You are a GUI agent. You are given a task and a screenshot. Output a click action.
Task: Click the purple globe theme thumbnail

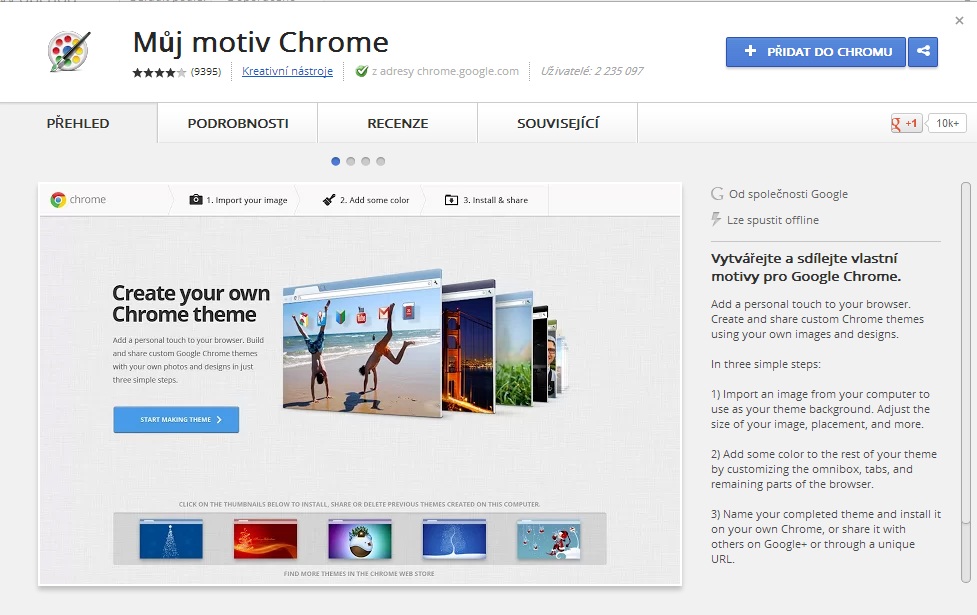point(360,539)
